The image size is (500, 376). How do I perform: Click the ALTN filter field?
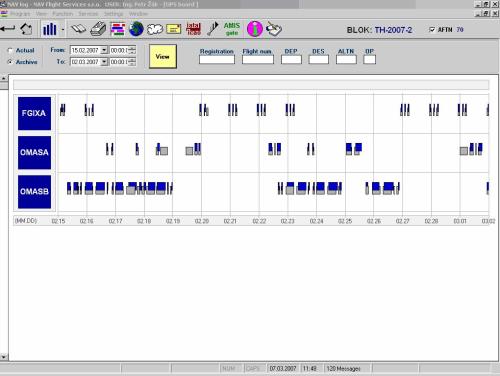[346, 60]
